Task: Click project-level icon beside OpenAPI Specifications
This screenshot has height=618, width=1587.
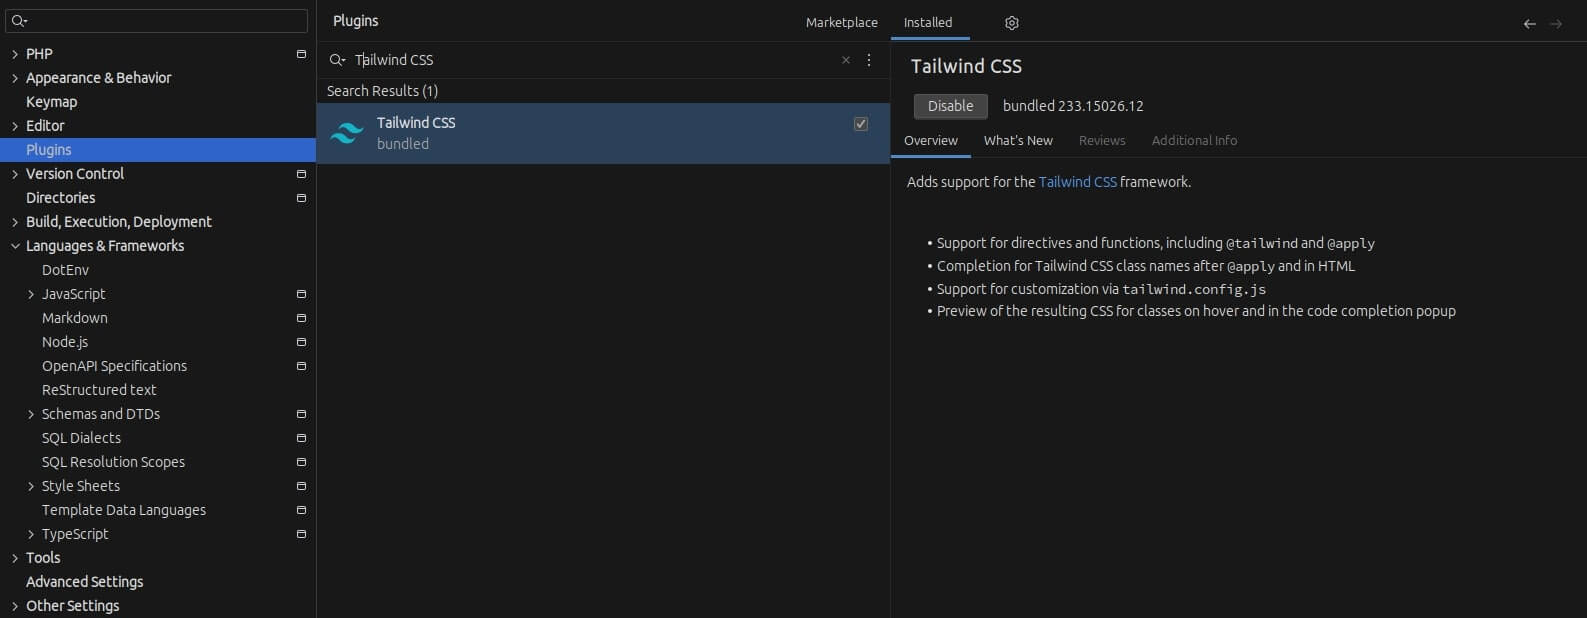Action: click(301, 366)
